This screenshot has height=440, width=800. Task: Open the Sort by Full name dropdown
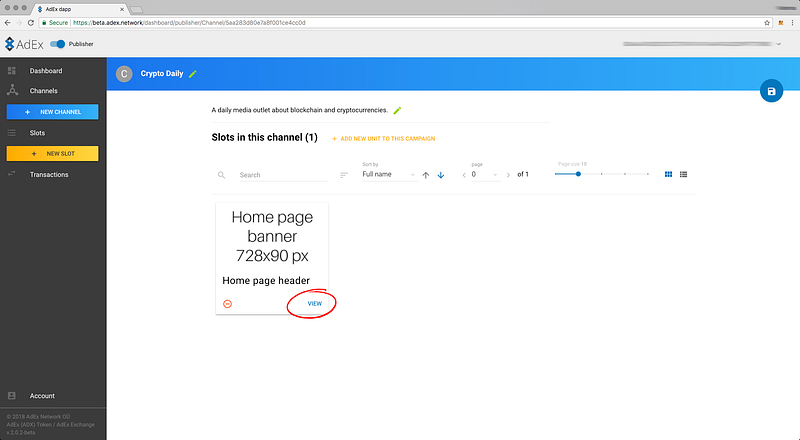coord(389,175)
